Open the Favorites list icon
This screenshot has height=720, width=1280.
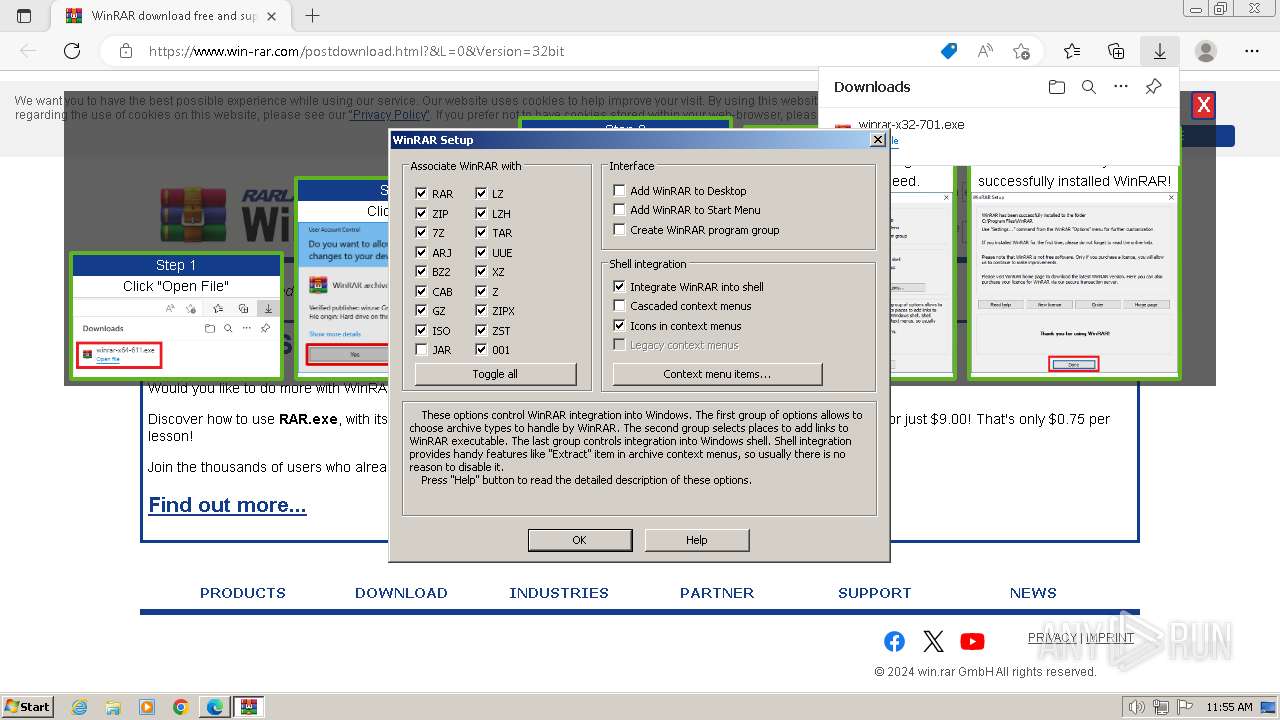coord(1072,51)
